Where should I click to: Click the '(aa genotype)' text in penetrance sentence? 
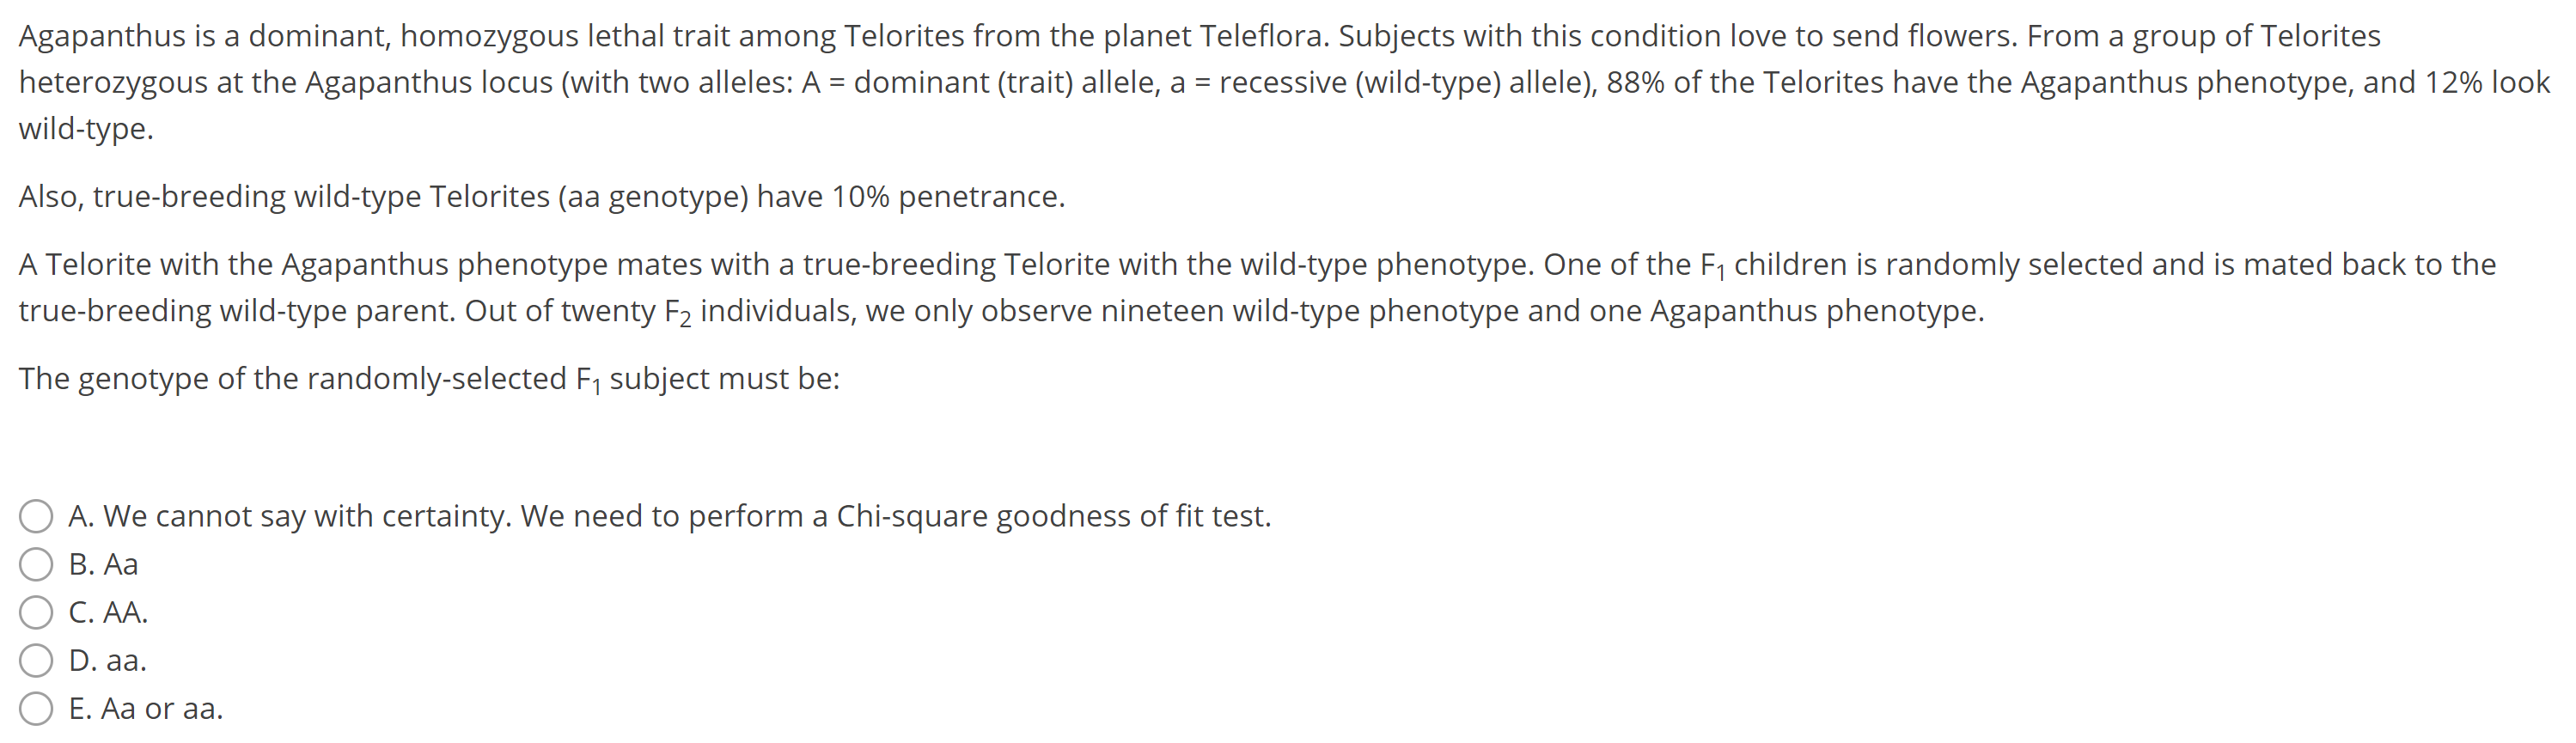(x=653, y=197)
